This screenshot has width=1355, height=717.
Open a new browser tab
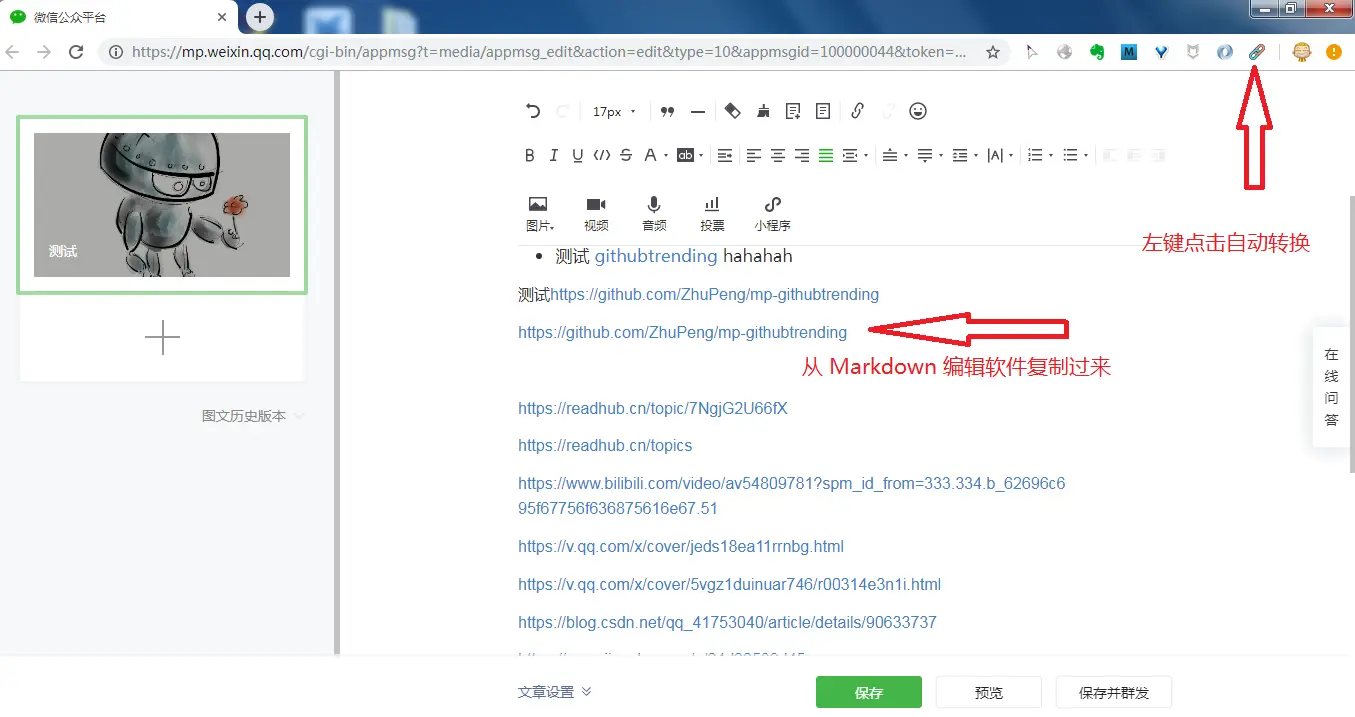(260, 17)
